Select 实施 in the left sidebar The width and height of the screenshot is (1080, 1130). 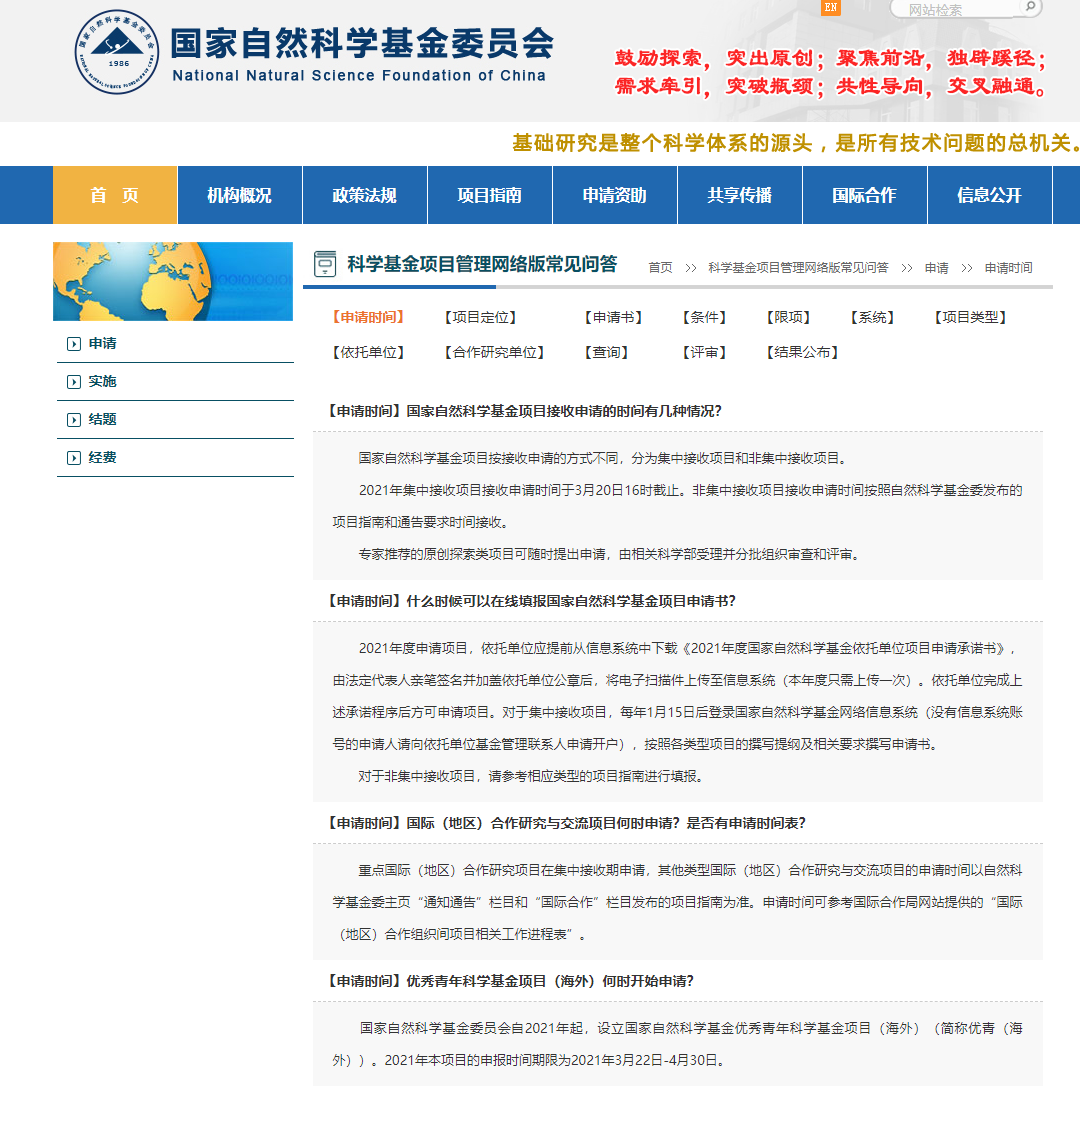(x=102, y=382)
